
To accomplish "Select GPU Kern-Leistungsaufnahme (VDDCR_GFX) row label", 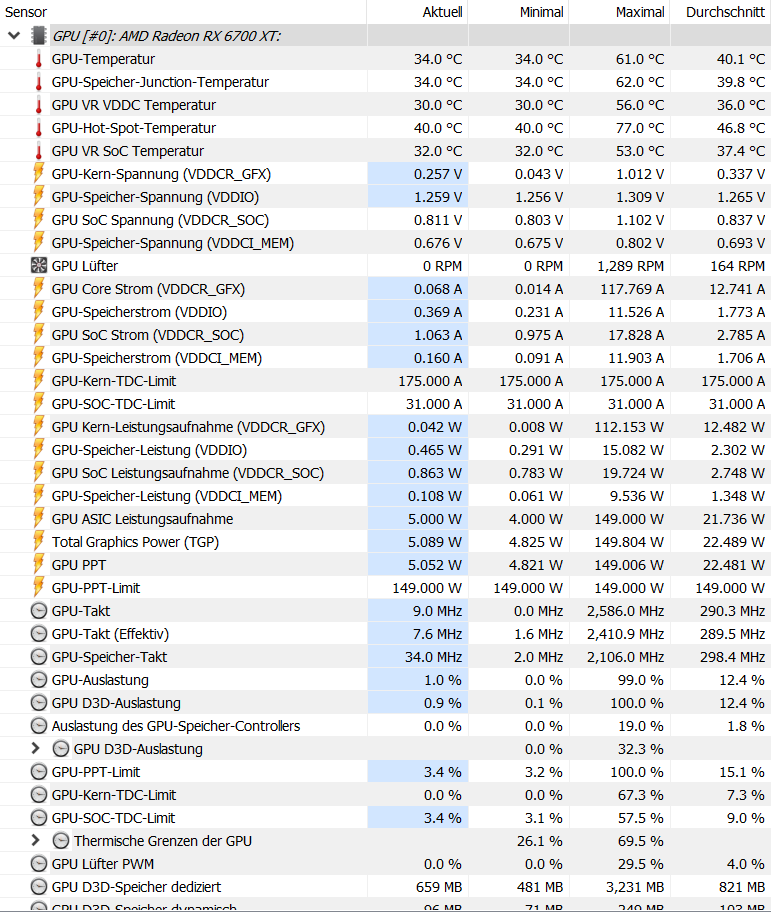I will tap(188, 427).
